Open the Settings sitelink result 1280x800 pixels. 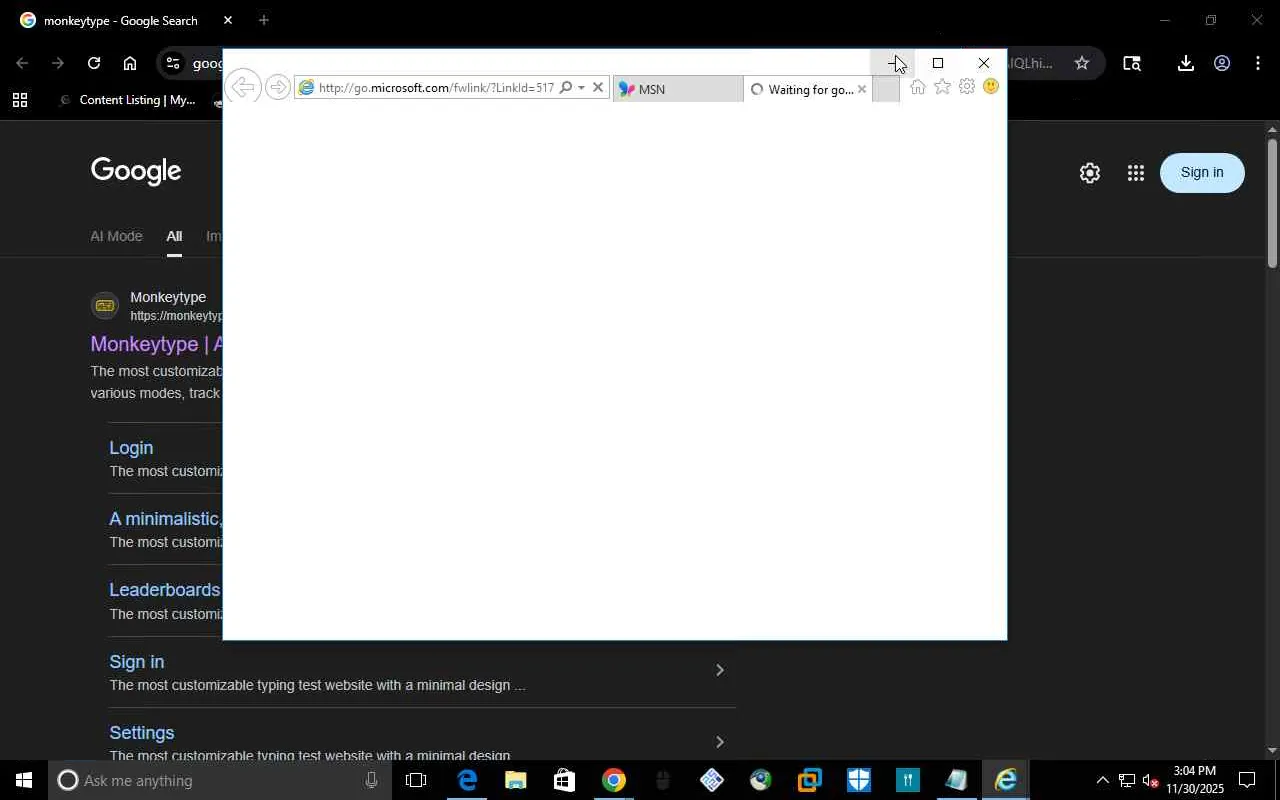coord(142,733)
